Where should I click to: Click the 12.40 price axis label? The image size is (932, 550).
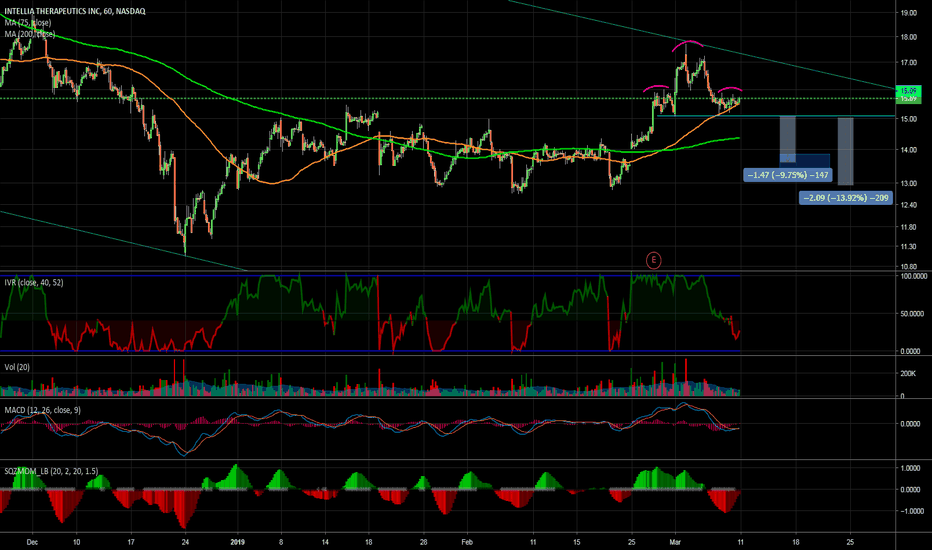908,205
